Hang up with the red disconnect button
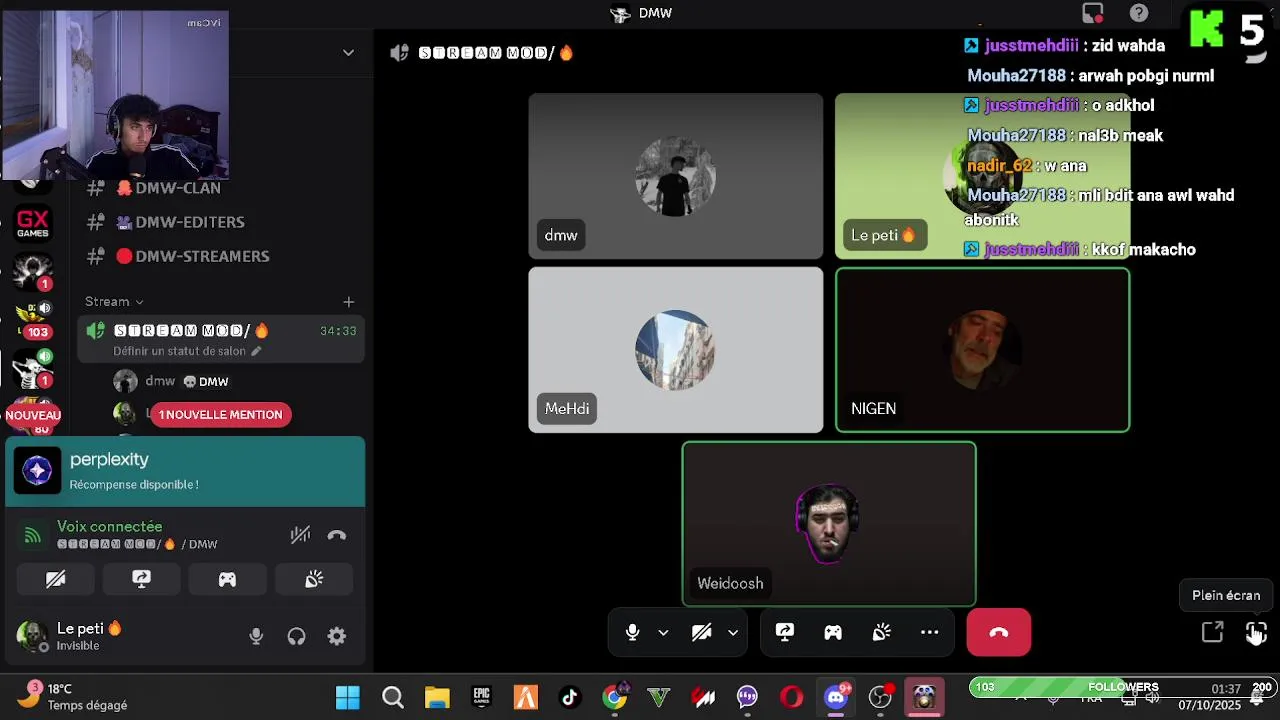This screenshot has width=1280, height=720. point(999,632)
